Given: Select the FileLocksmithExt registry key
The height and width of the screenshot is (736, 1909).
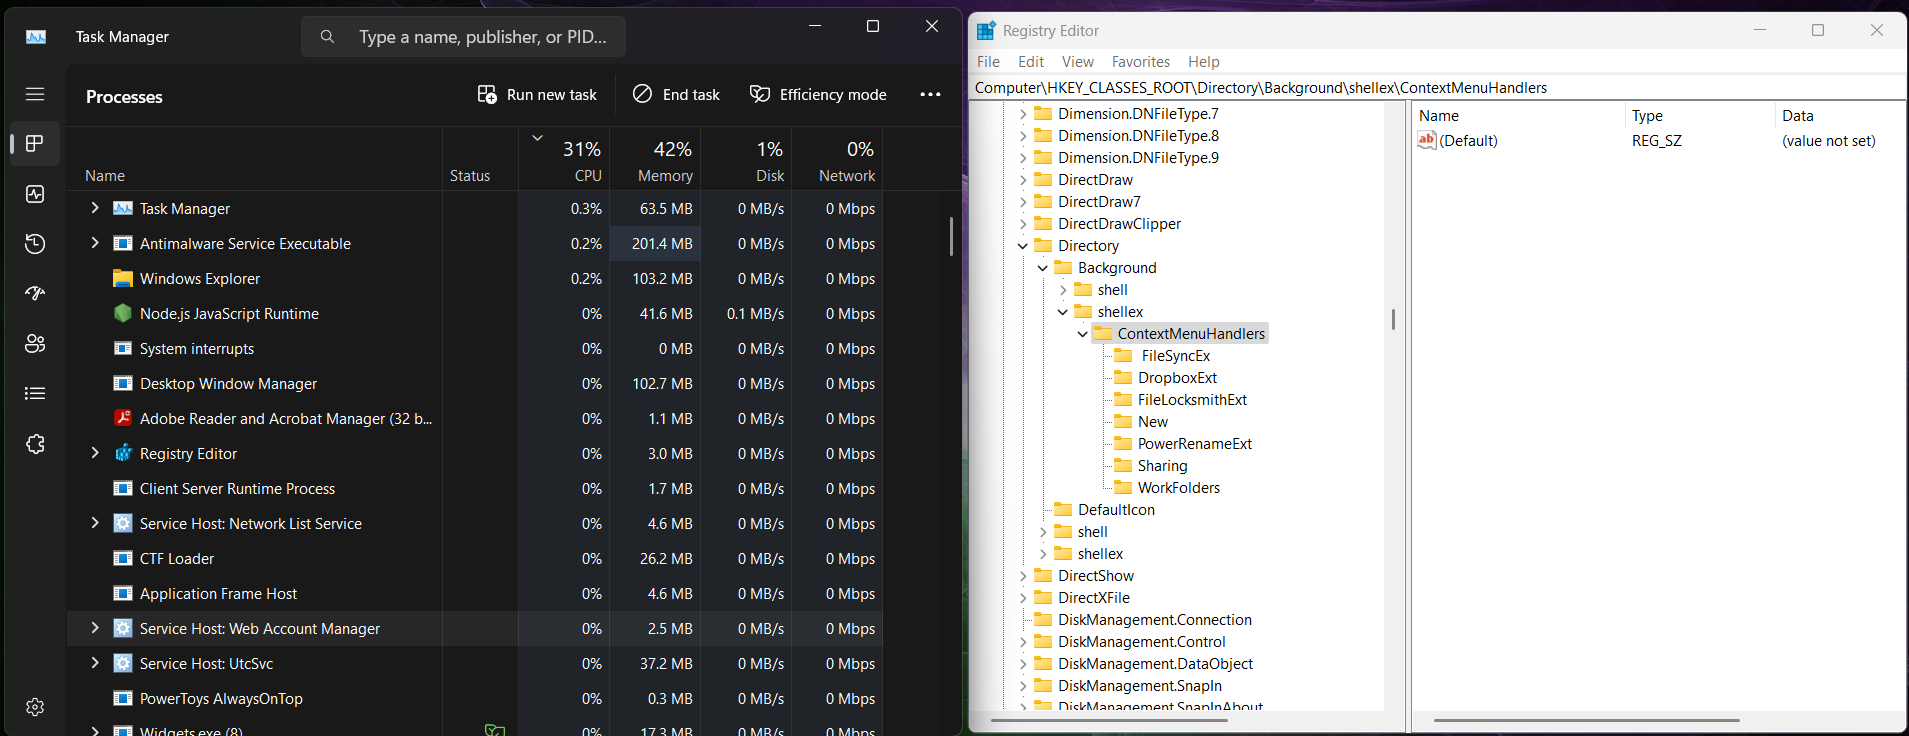Looking at the screenshot, I should click(x=1192, y=400).
